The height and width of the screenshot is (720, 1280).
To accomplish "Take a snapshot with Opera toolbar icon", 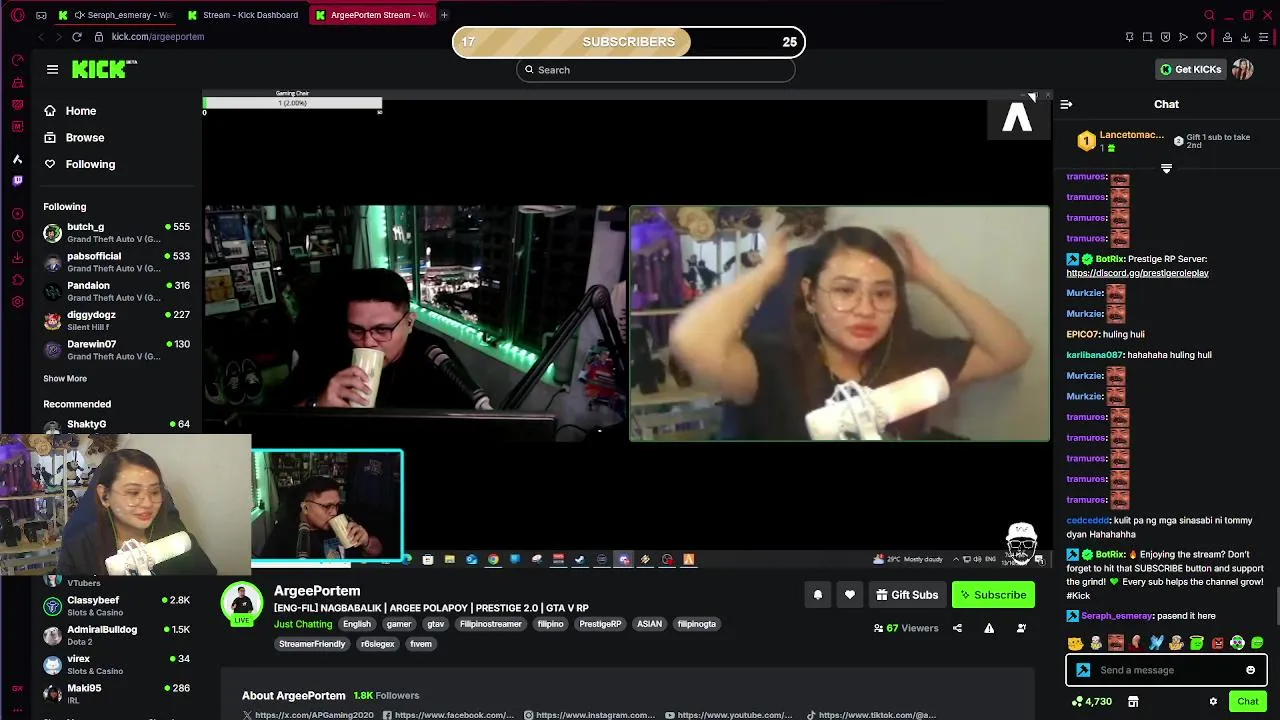I will point(1147,37).
